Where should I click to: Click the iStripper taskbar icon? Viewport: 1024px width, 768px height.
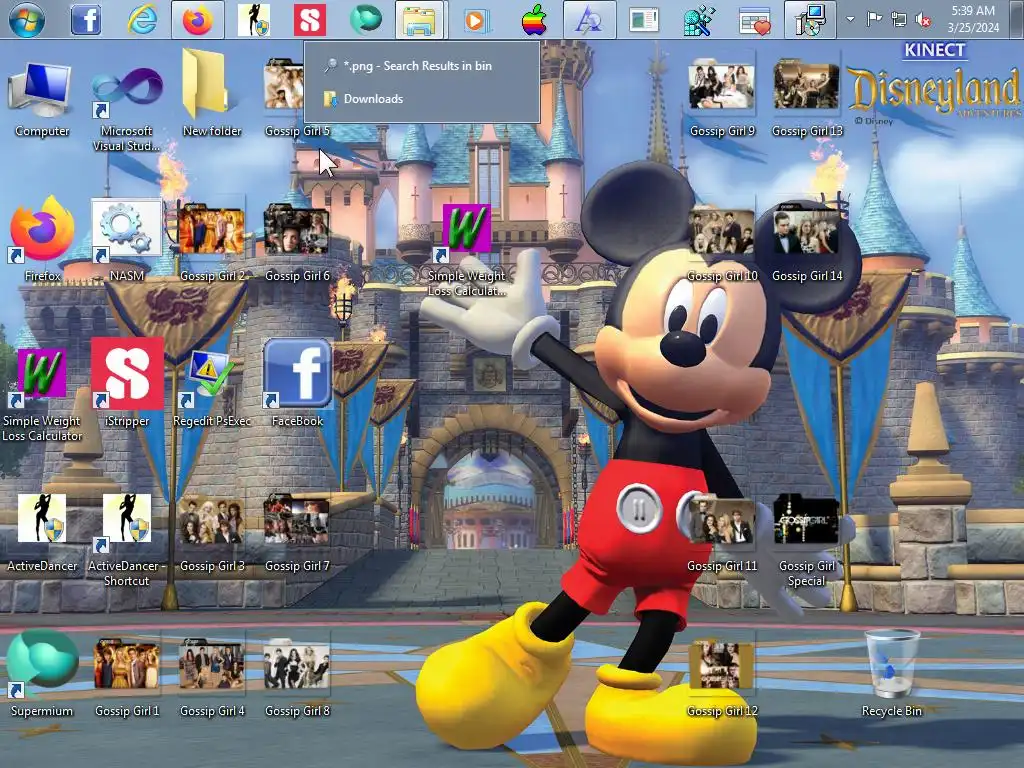tap(310, 20)
